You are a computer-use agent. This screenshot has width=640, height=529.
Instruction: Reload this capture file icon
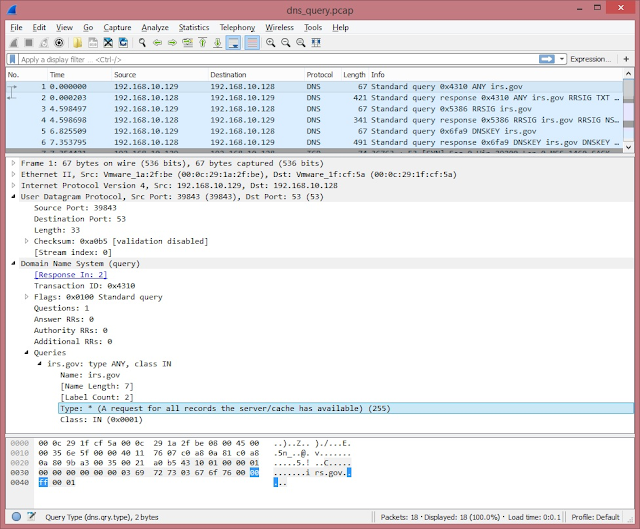tap(123, 42)
